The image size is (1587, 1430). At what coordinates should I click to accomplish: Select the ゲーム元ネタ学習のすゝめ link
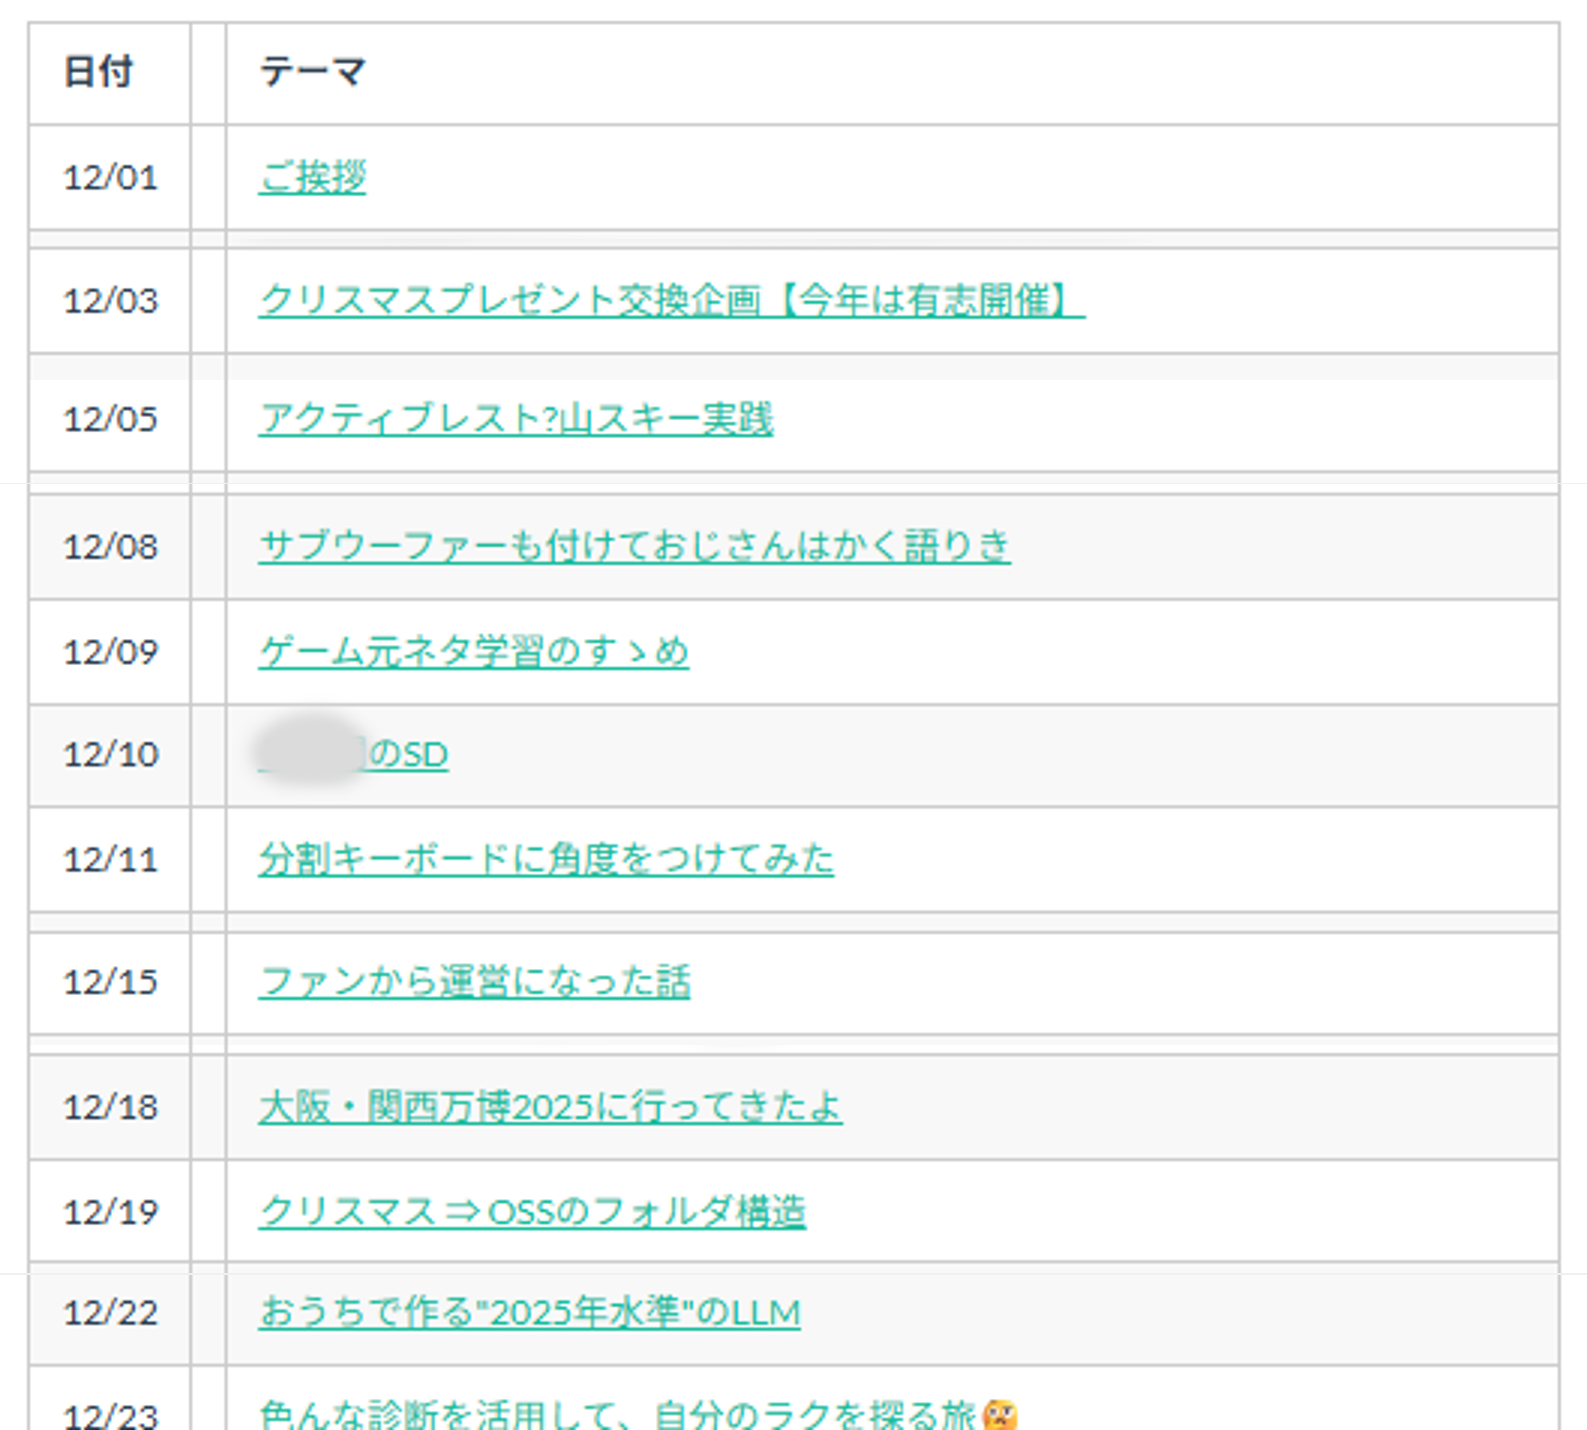click(473, 651)
